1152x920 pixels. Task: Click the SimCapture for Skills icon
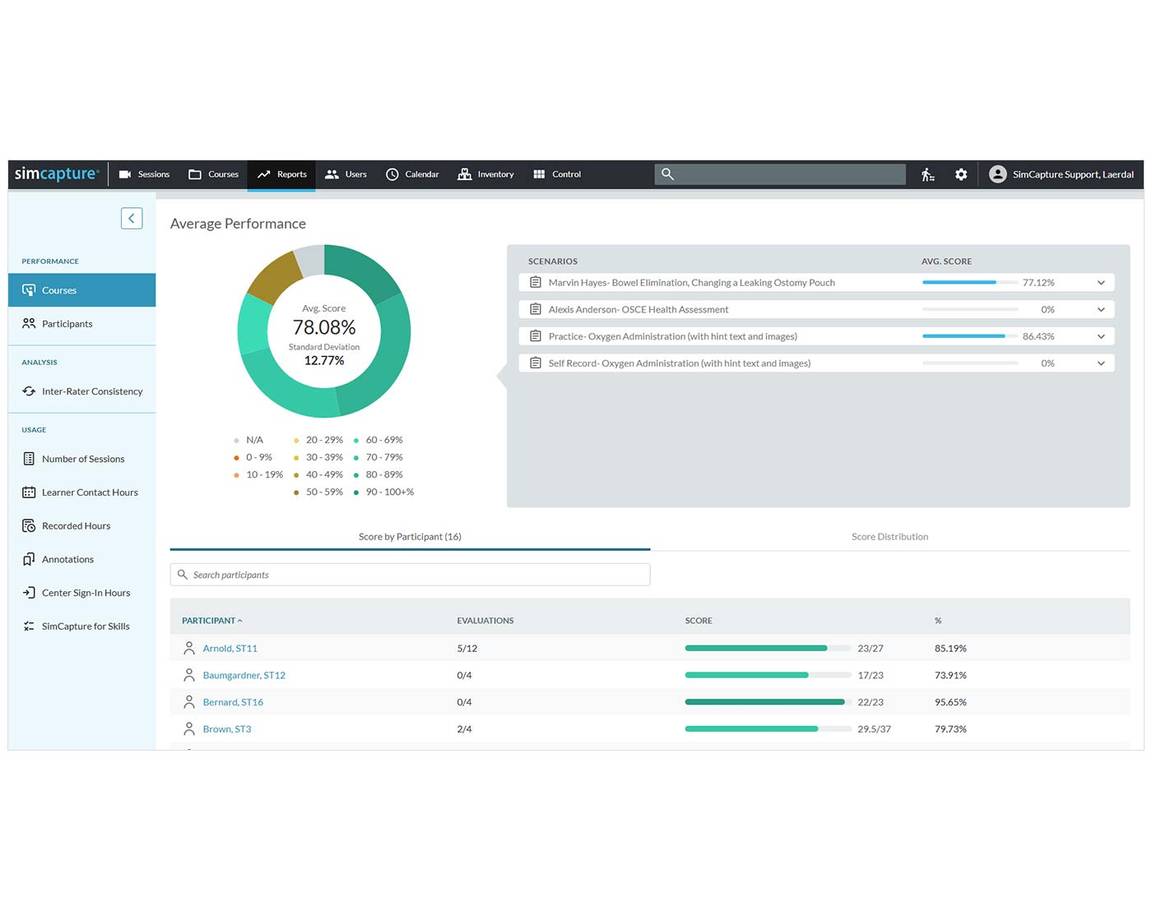pos(29,626)
